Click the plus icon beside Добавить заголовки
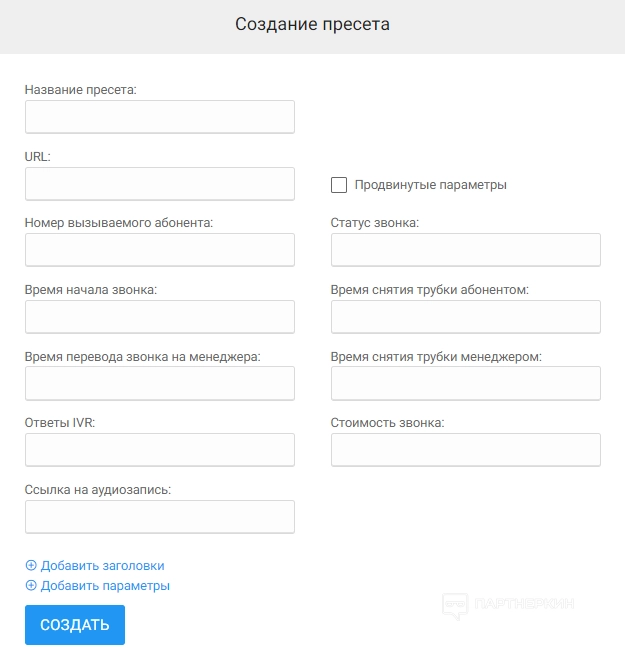This screenshot has width=625, height=672. [x=31, y=566]
